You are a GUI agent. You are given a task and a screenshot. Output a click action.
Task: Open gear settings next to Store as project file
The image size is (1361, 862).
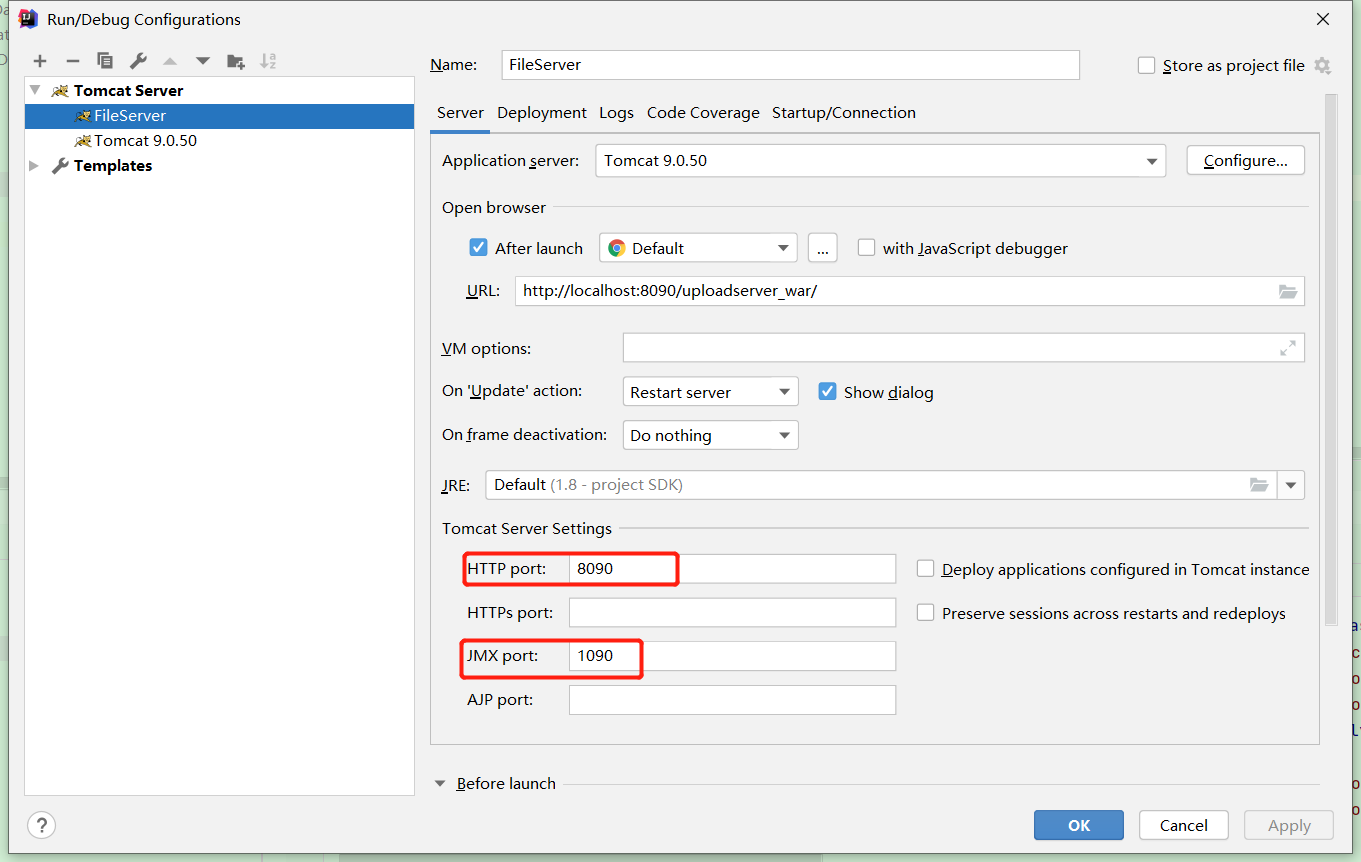[1322, 66]
